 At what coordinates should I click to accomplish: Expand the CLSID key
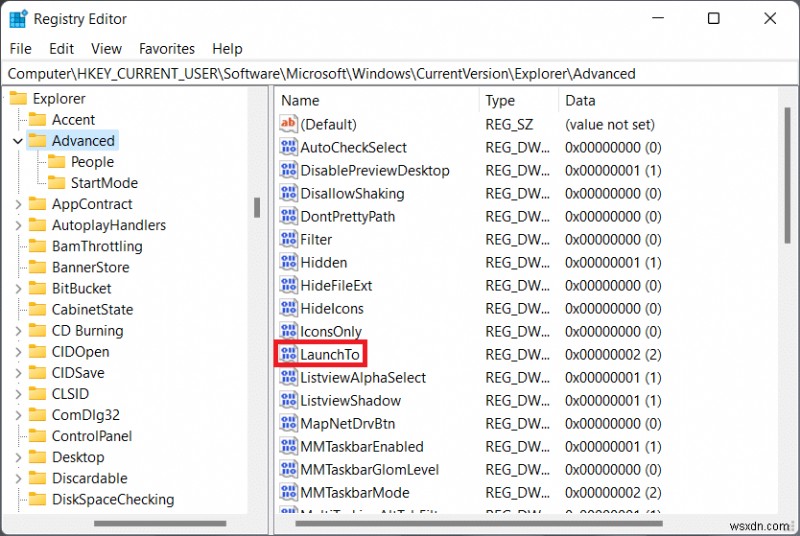[18, 394]
